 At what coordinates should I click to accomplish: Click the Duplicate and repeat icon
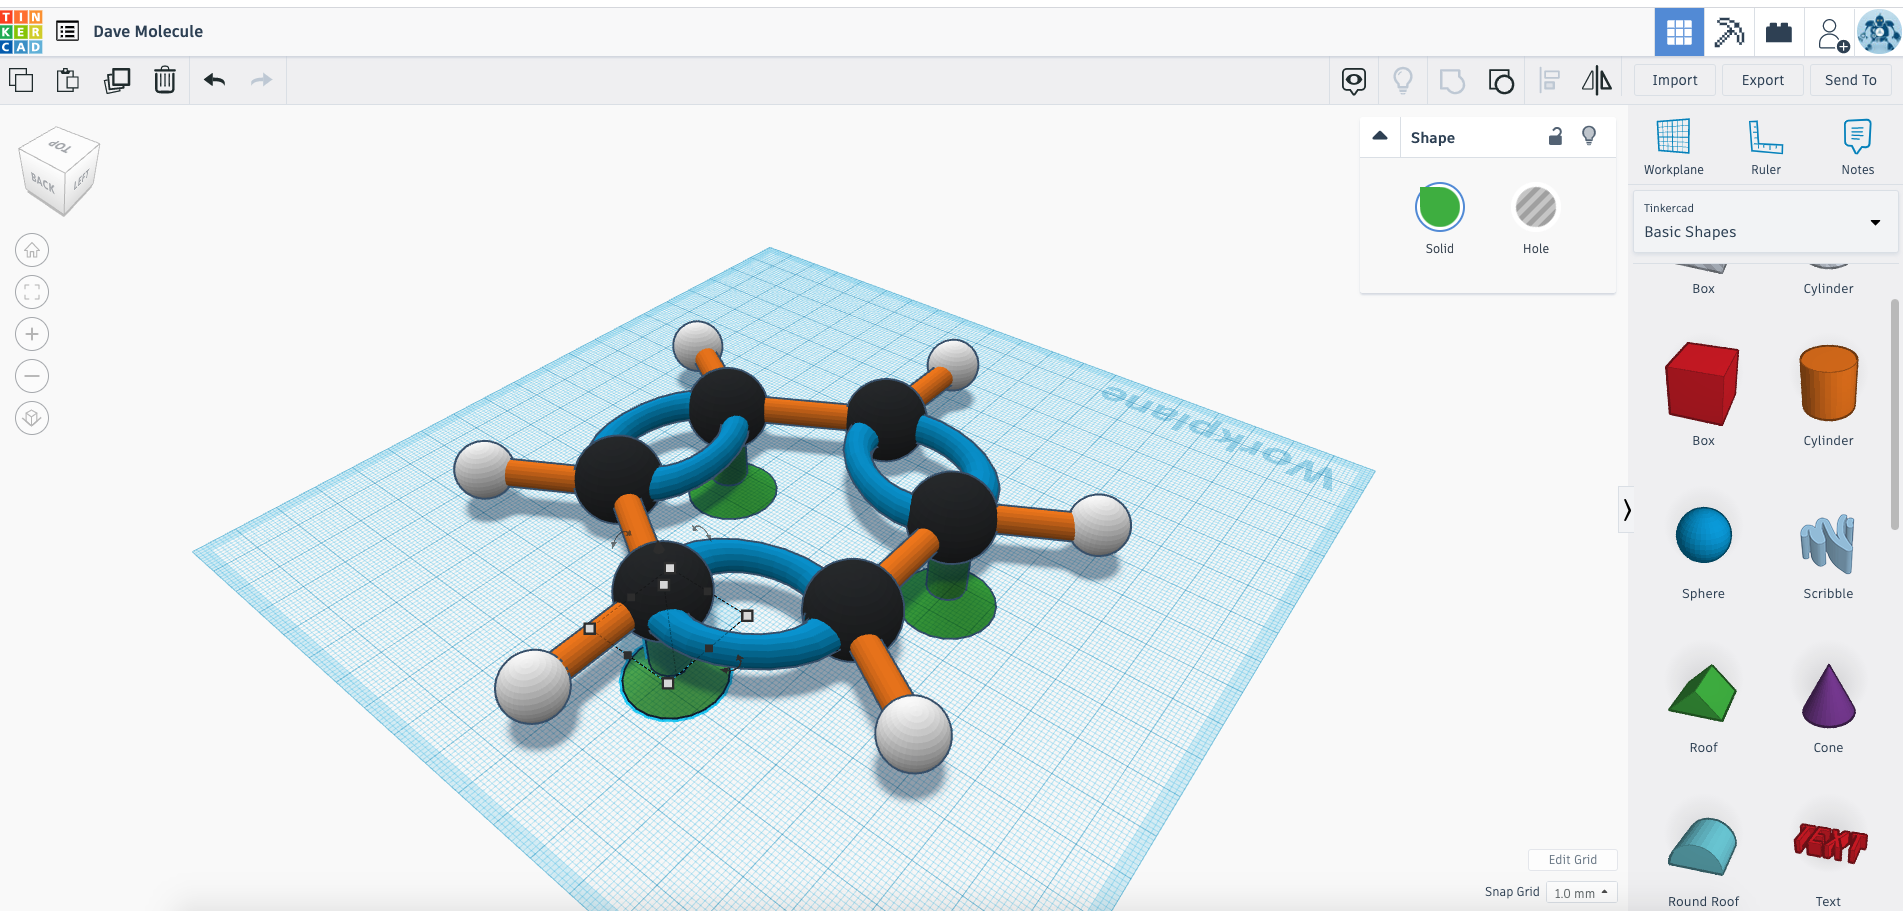117,80
